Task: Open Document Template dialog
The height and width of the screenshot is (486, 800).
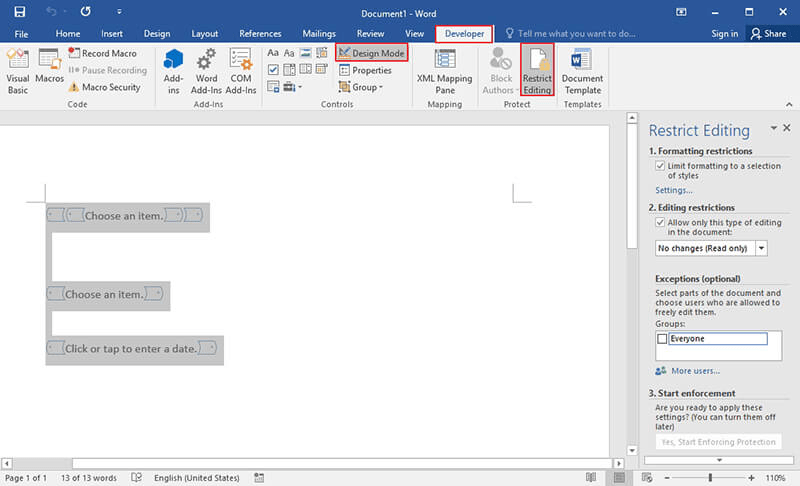Action: 582,71
